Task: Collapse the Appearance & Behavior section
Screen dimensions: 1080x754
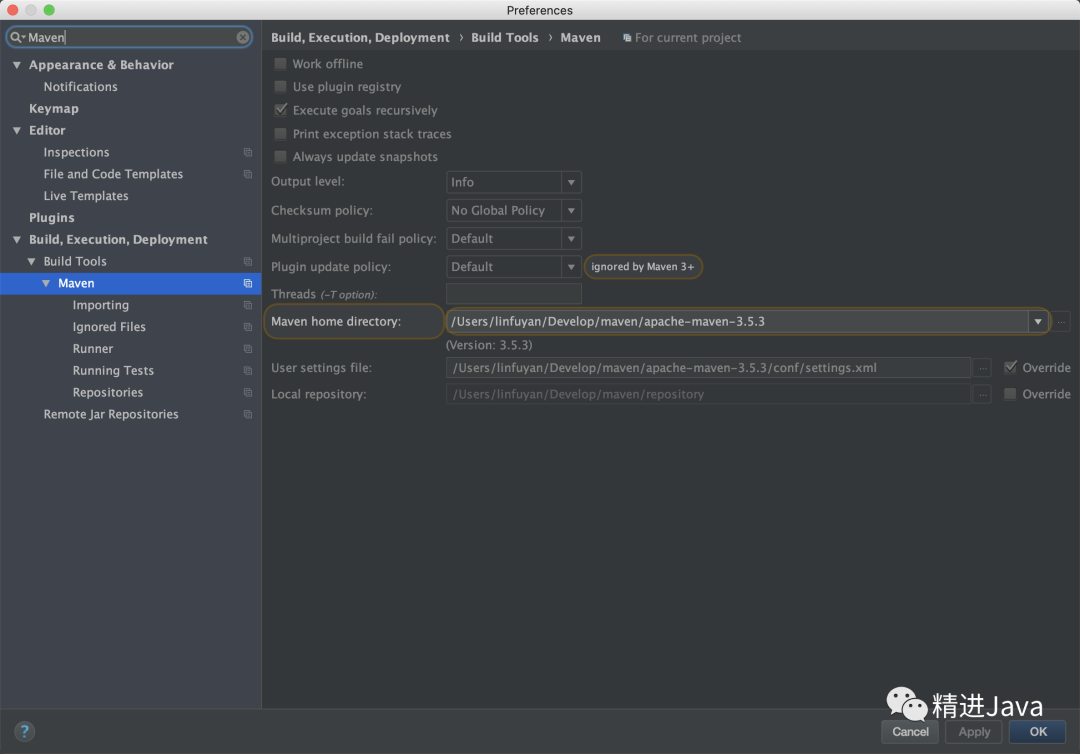Action: click(17, 65)
